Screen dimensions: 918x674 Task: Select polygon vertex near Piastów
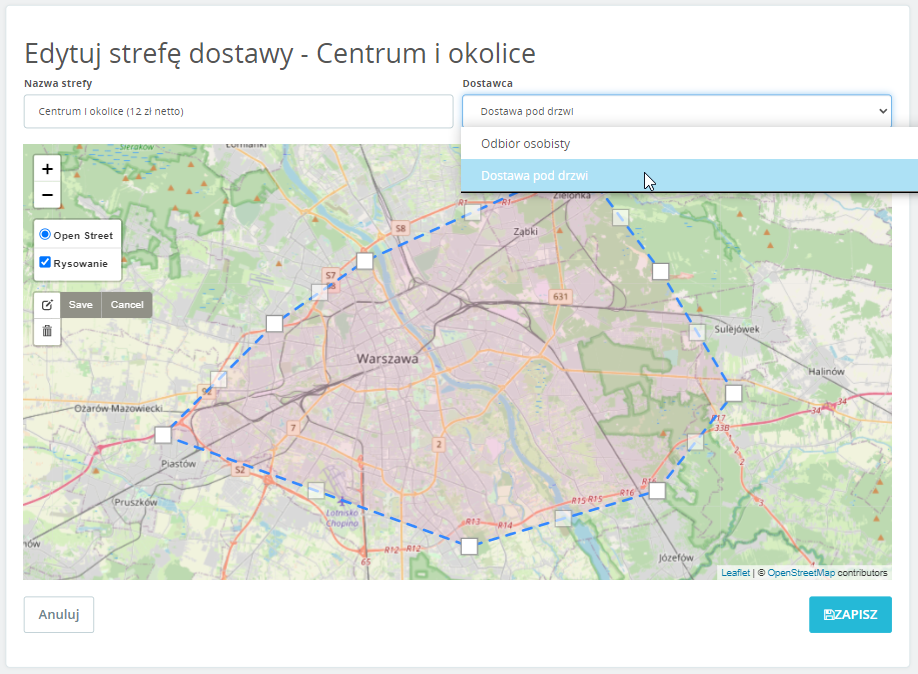pos(163,435)
